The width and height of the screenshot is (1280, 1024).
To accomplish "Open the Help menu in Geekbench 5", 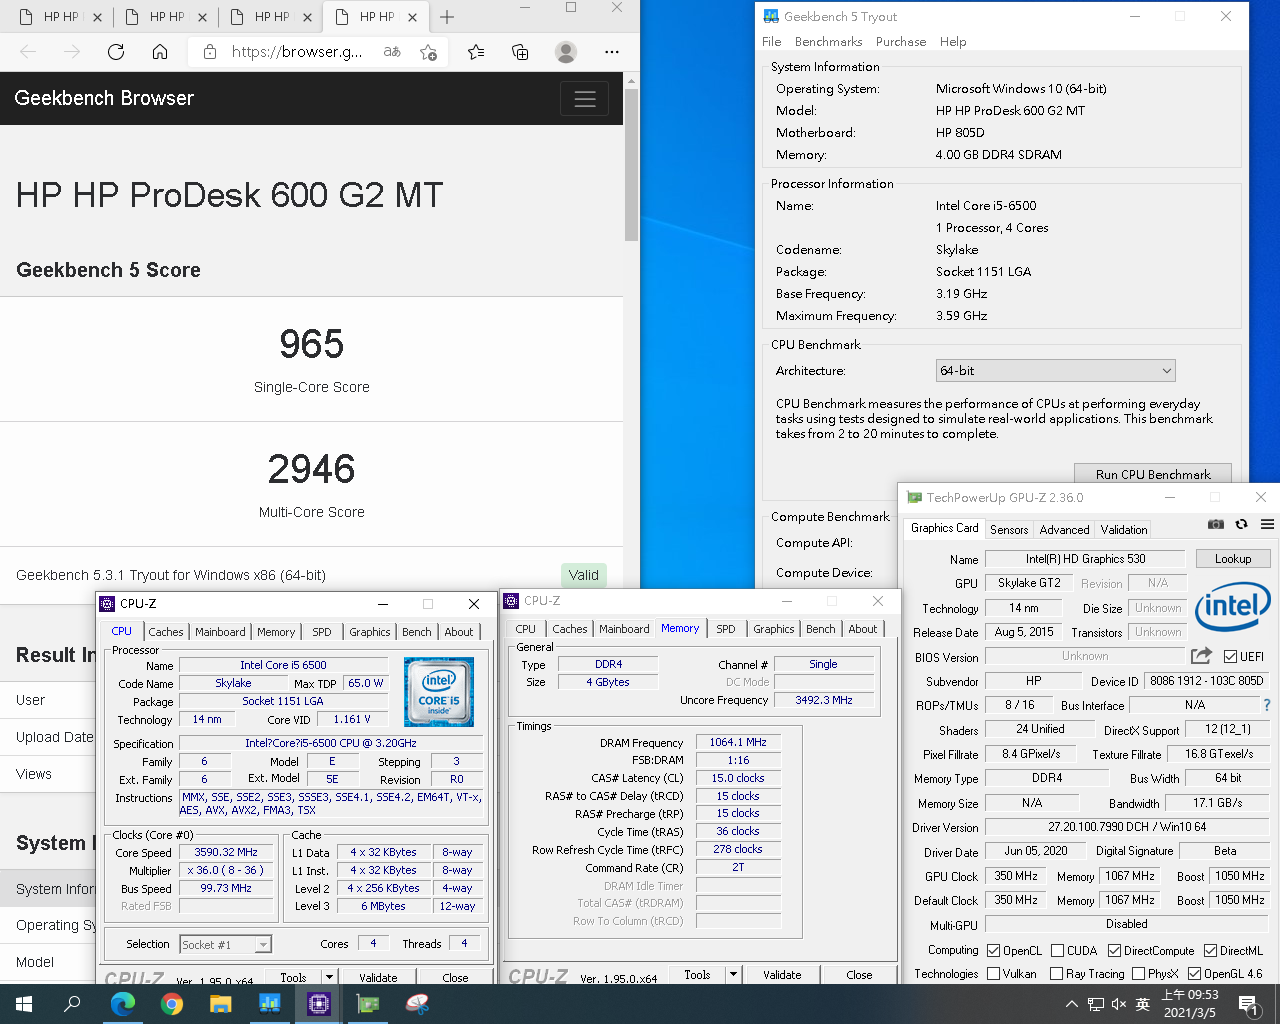I will click(x=953, y=42).
